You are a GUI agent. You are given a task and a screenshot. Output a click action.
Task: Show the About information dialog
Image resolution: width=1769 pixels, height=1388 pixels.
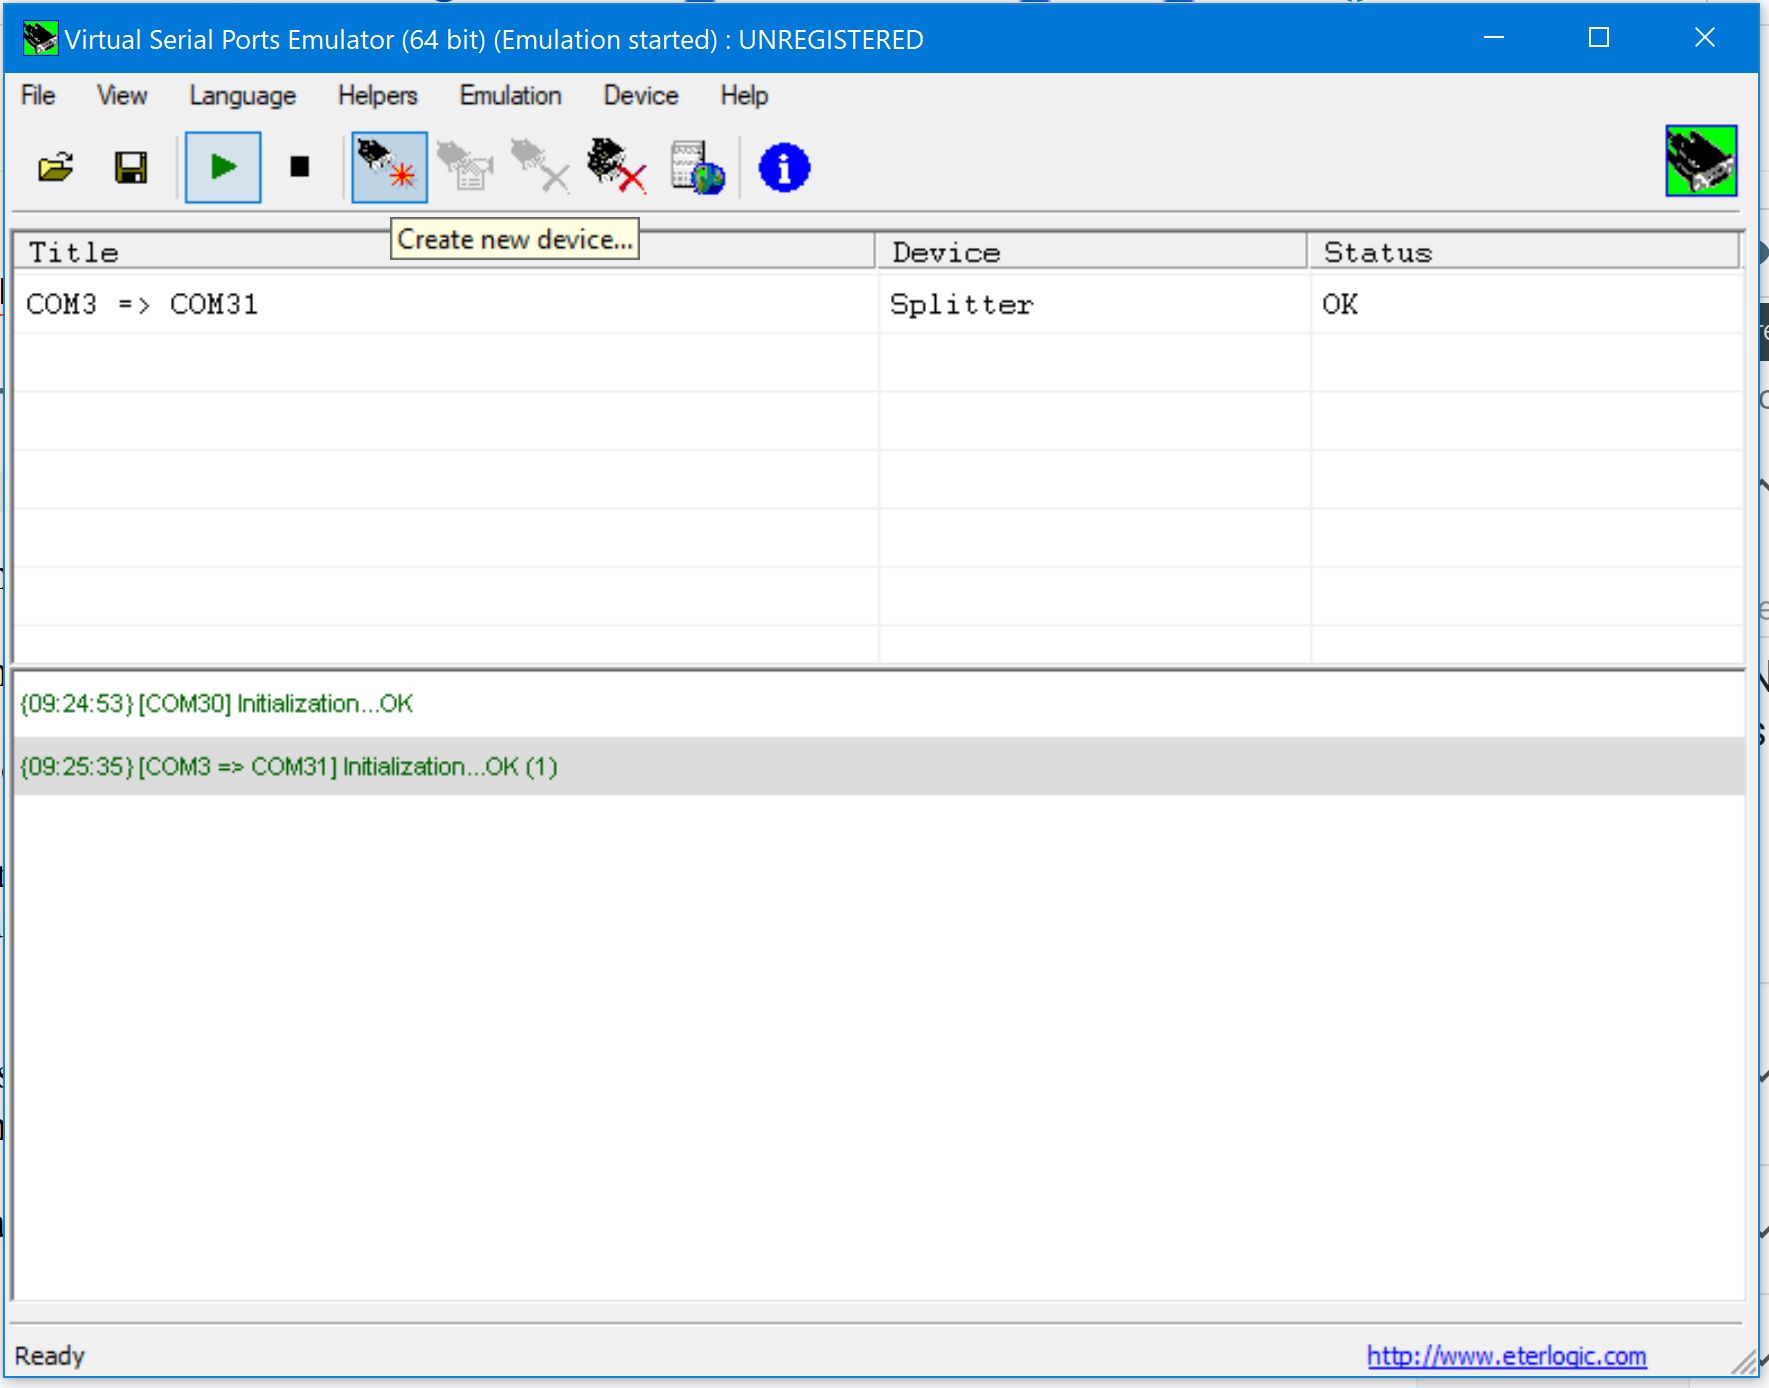click(781, 167)
